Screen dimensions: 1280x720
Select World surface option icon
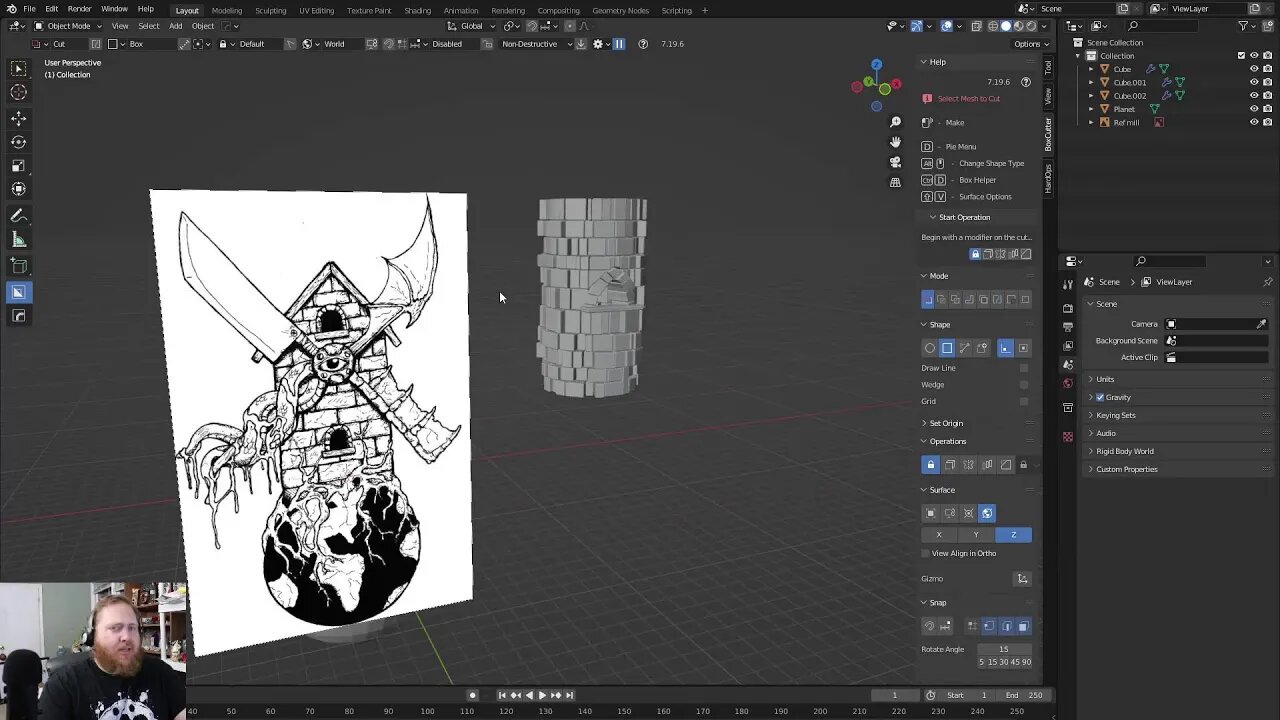987,513
